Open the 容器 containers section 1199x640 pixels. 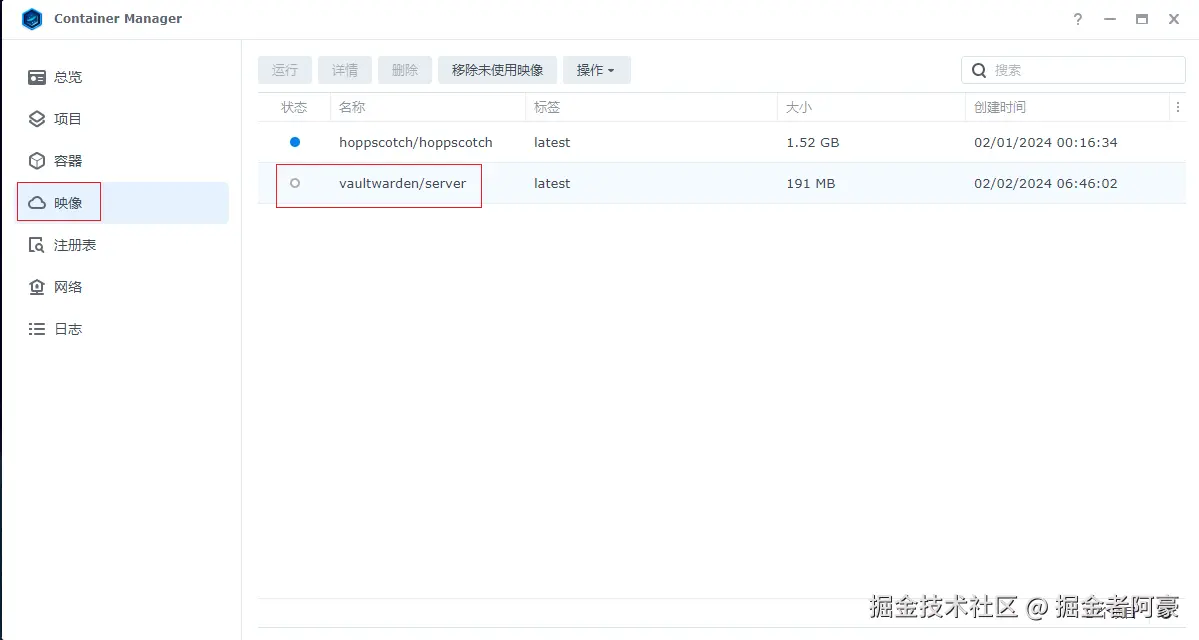coord(122,161)
